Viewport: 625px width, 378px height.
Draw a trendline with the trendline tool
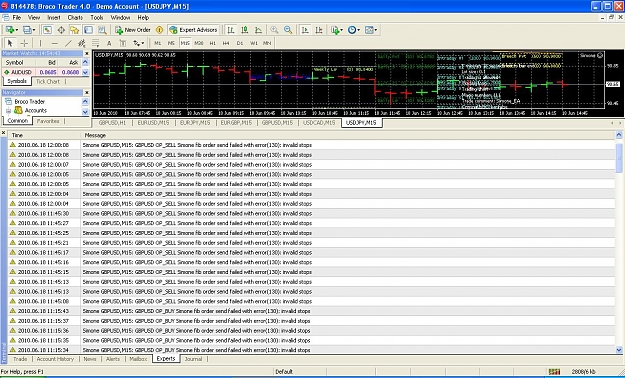tap(68, 43)
